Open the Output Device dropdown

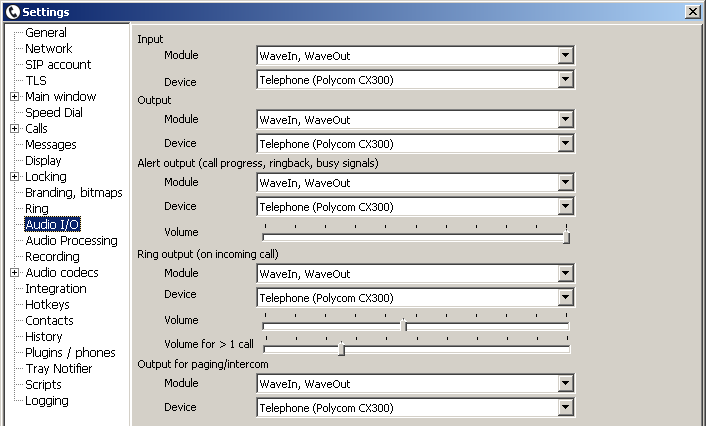coord(566,144)
